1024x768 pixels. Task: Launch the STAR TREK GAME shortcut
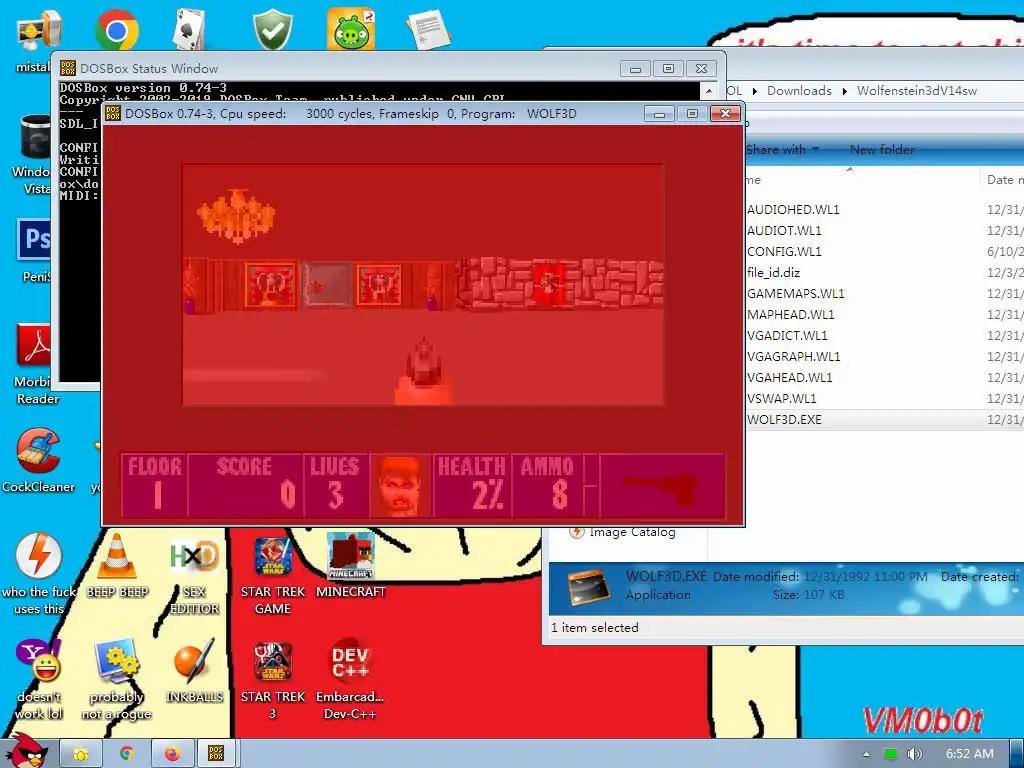[272, 575]
